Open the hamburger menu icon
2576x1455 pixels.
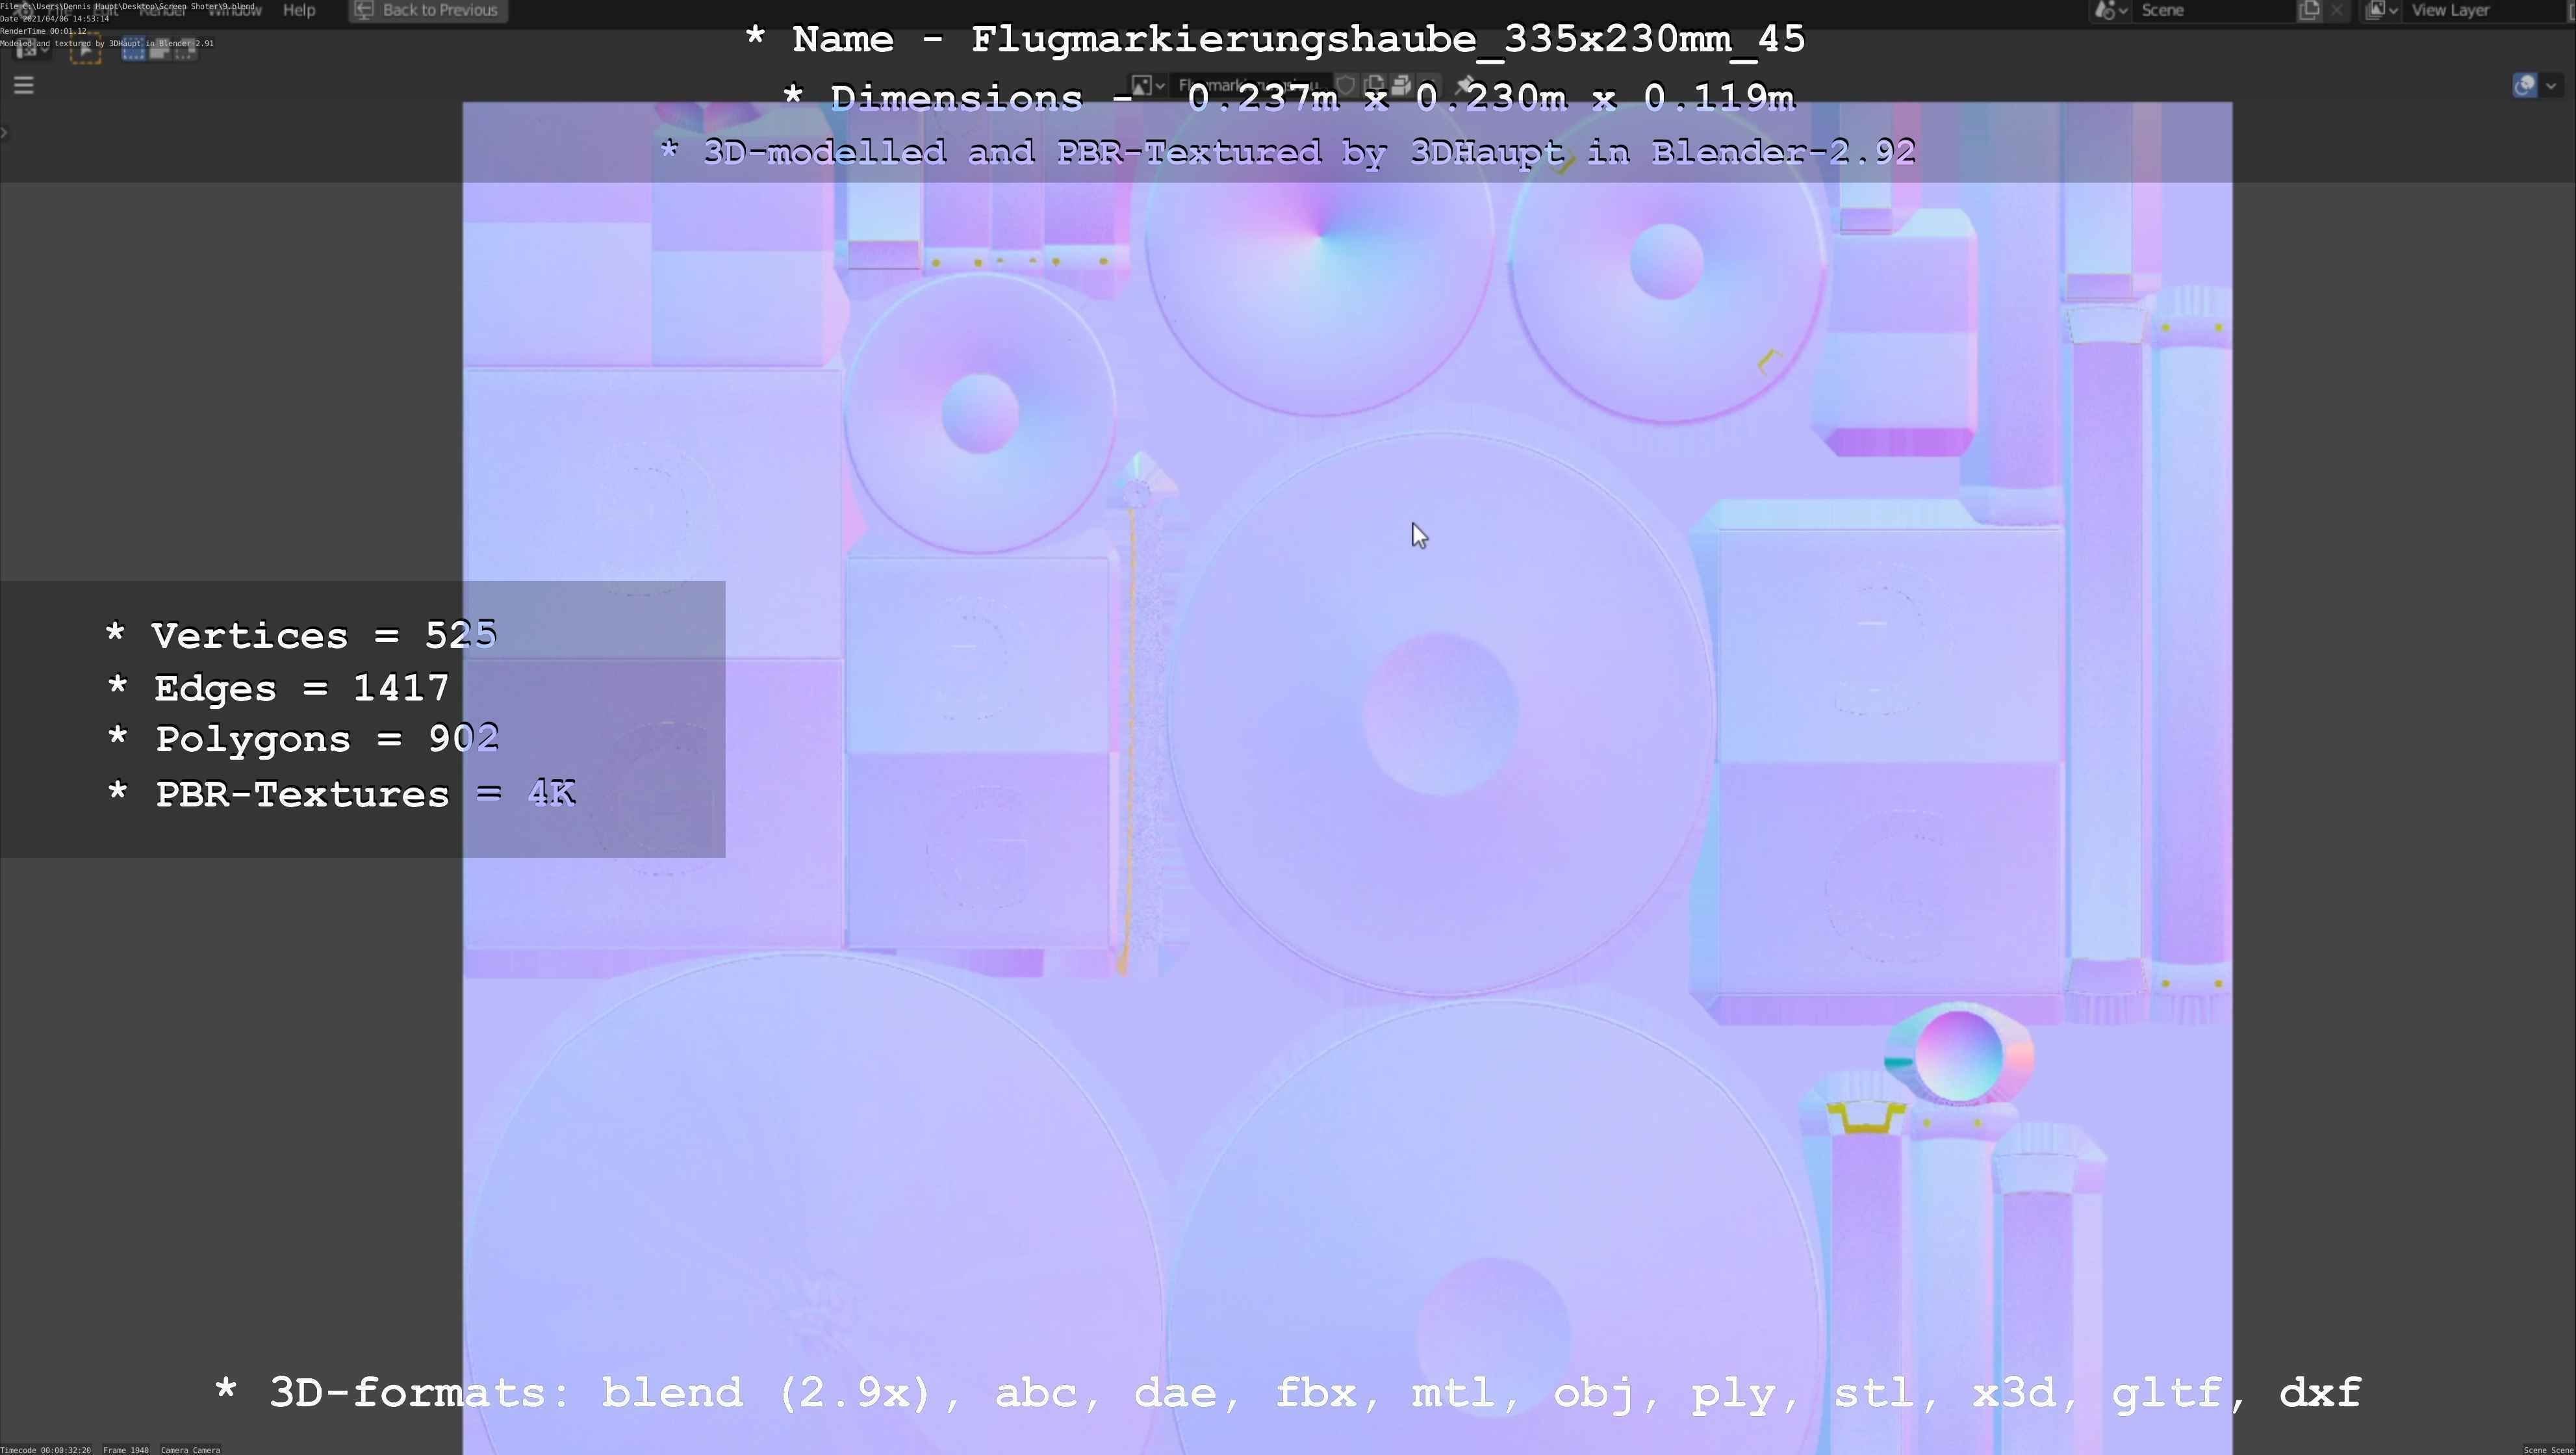(24, 85)
